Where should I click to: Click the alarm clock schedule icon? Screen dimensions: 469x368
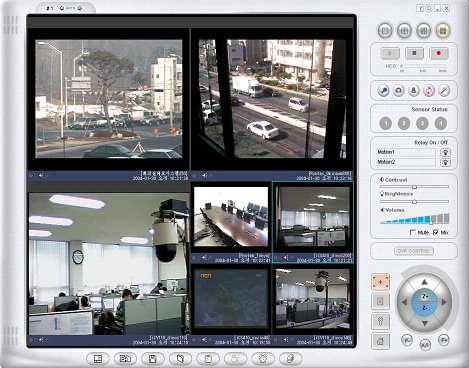263,359
